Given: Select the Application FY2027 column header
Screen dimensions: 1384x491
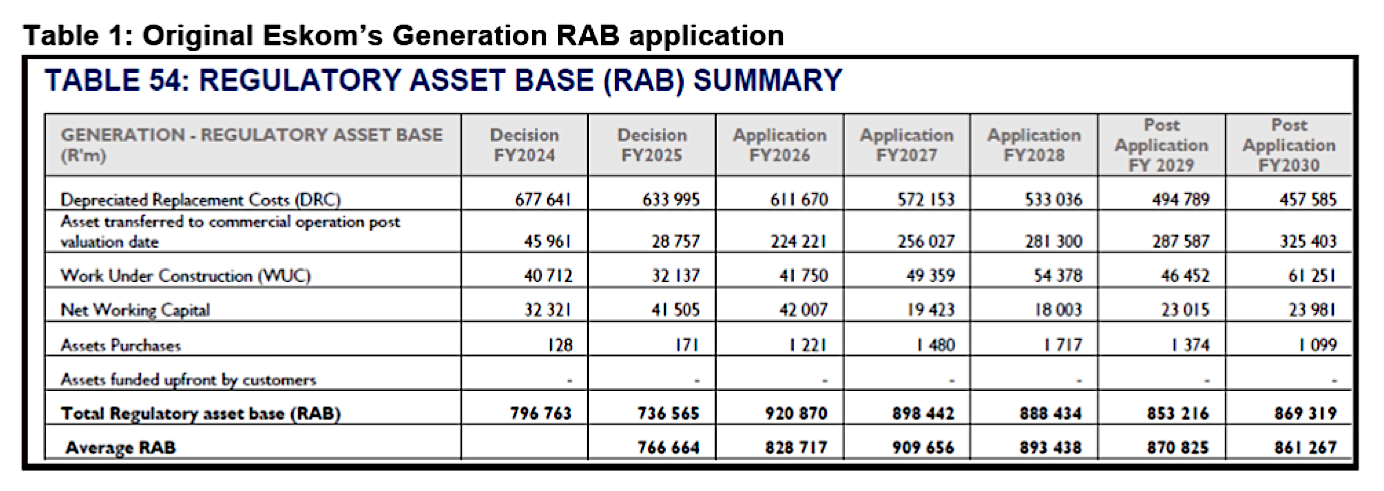Looking at the screenshot, I should point(906,145).
